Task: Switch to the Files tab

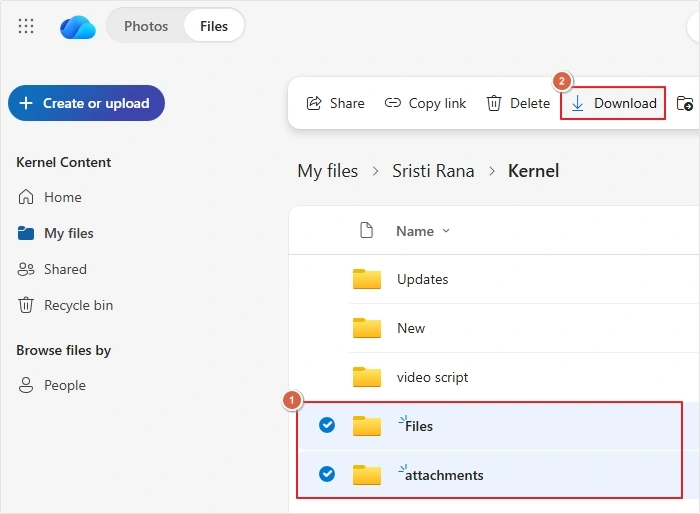Action: 214,26
